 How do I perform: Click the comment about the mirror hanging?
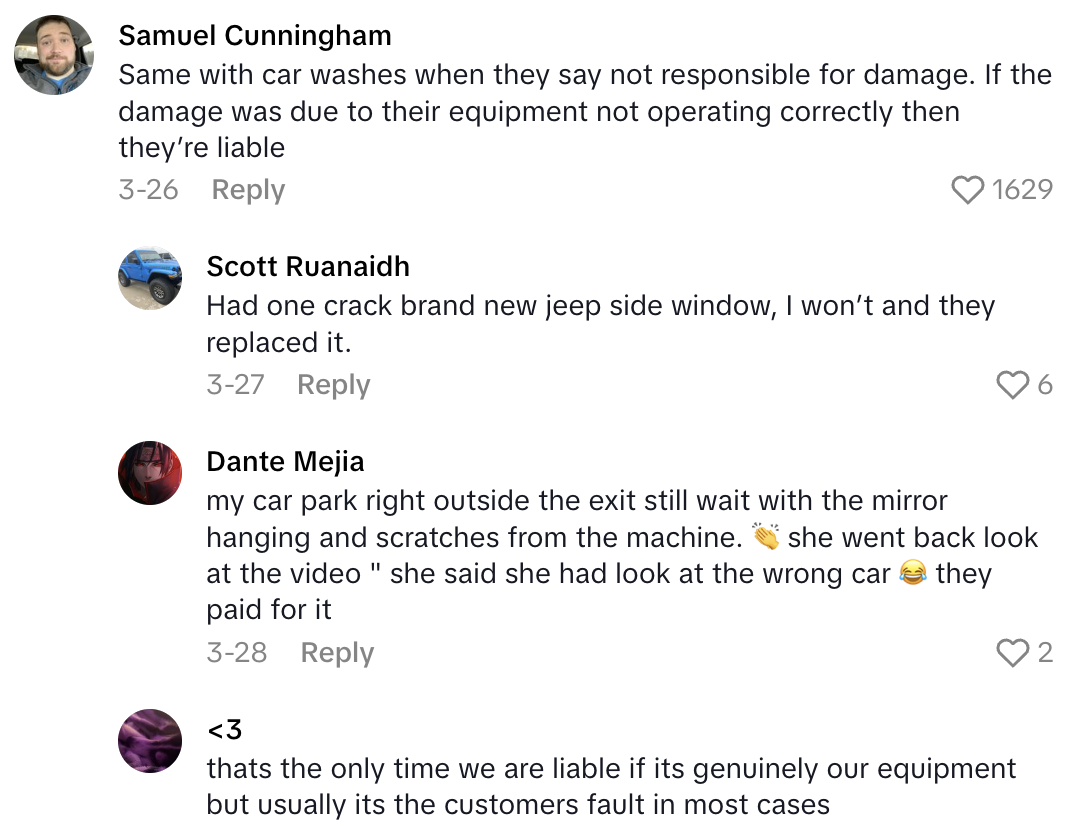[620, 555]
